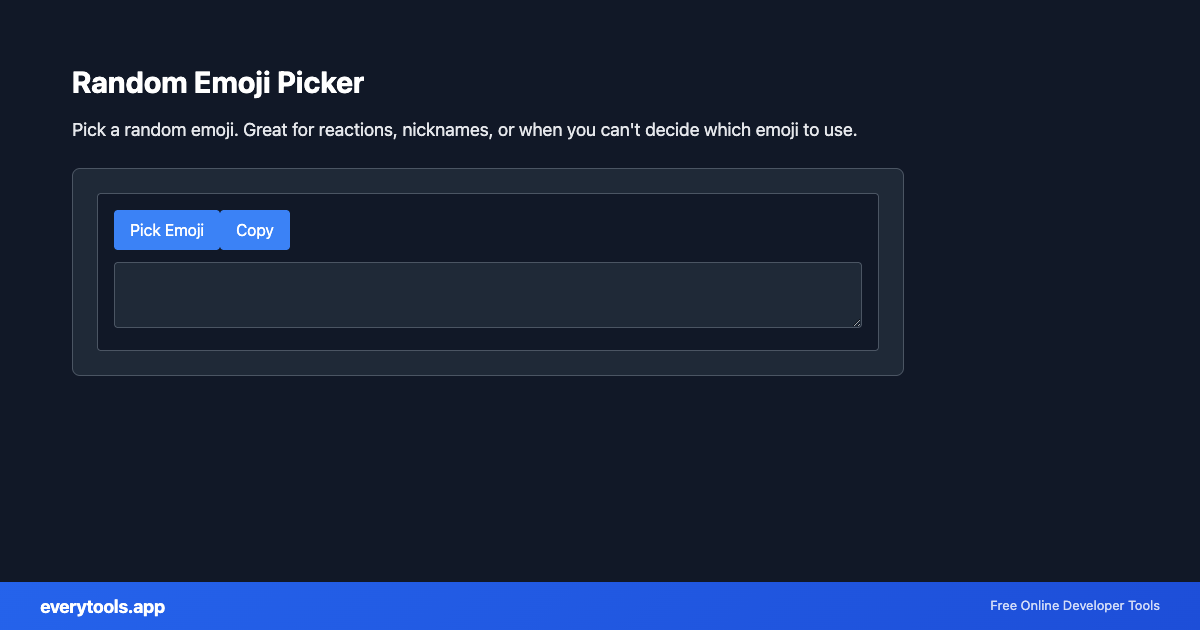Click the blue footer bar

(x=600, y=606)
